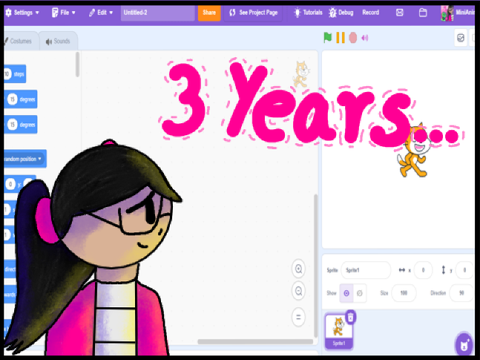480x360 pixels.
Task: Open the messages envelope icon
Action: pyautogui.click(x=399, y=13)
